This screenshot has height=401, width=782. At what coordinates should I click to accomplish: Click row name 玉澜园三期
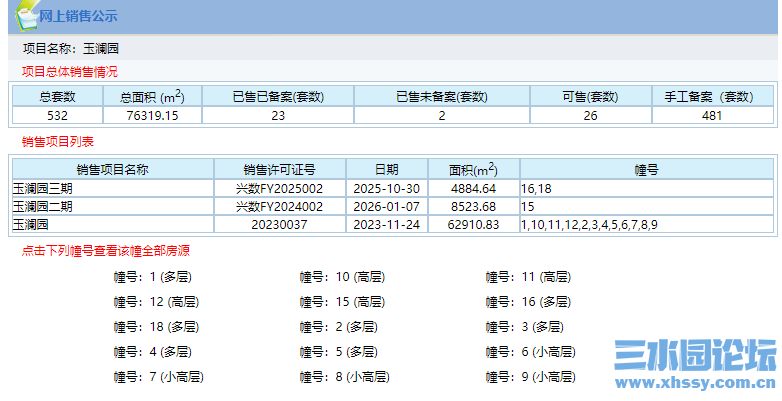click(x=43, y=189)
